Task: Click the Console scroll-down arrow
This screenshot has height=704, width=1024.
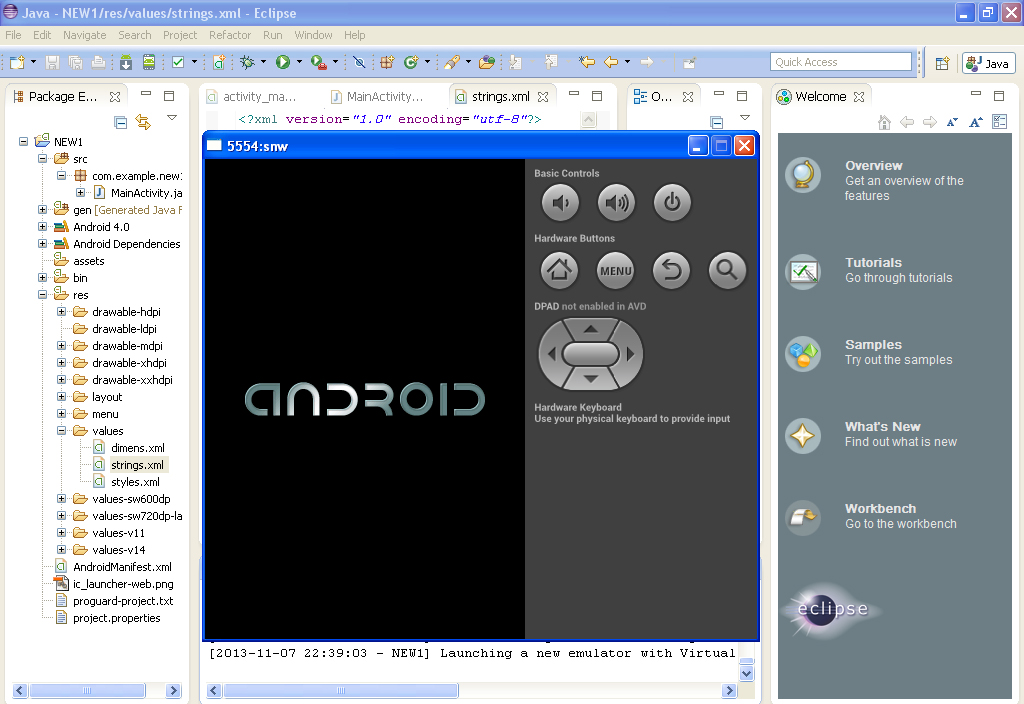Action: (746, 673)
